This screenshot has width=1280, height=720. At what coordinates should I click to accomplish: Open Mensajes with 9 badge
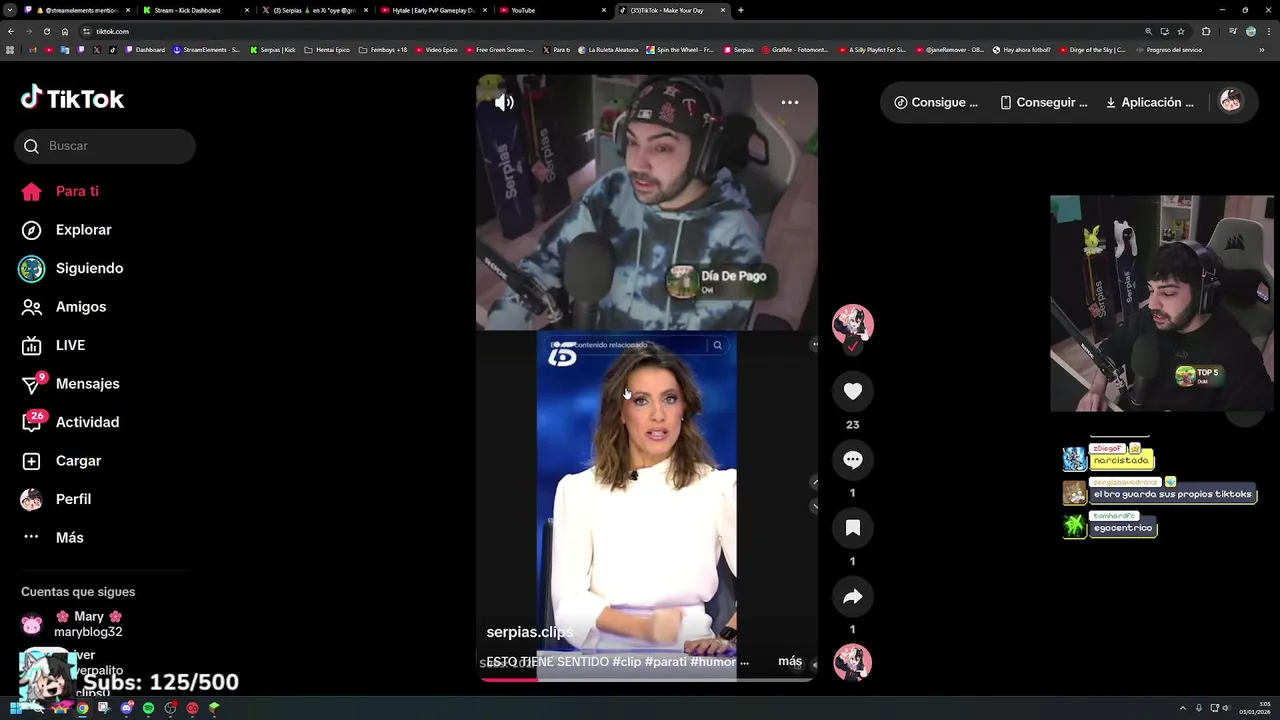[x=70, y=384]
